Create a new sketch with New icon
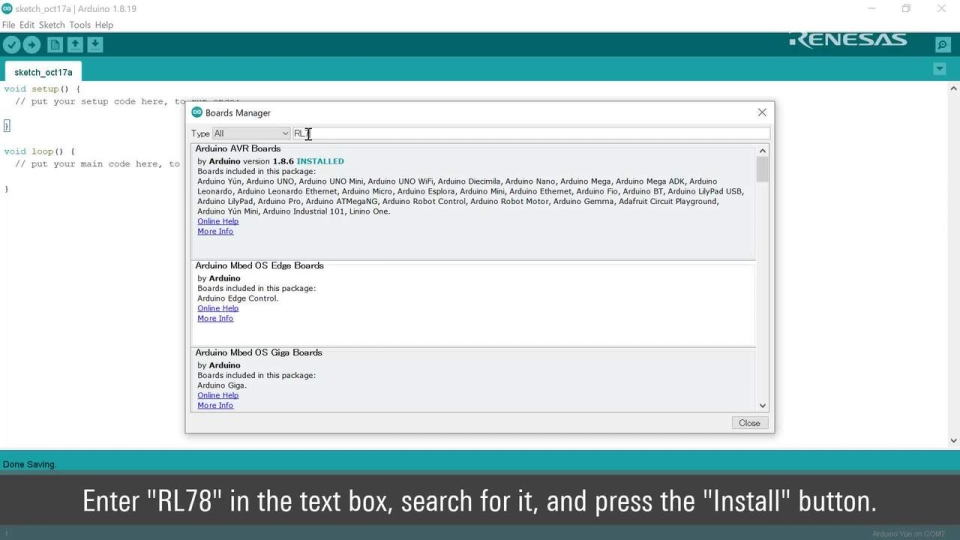 coord(55,45)
